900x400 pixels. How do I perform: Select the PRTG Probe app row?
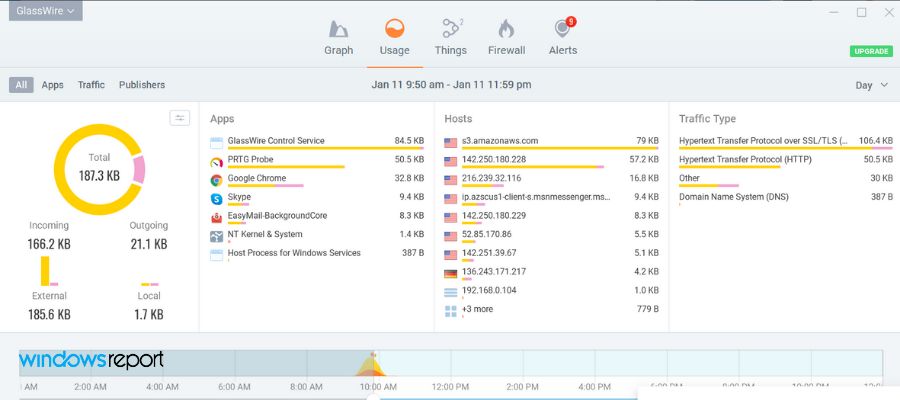[317, 161]
